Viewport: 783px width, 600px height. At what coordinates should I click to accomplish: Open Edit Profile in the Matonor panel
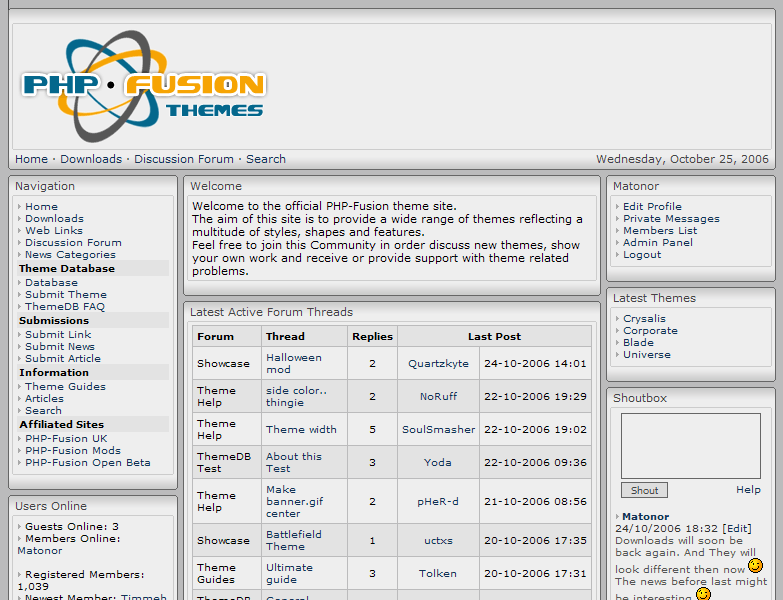tap(652, 207)
